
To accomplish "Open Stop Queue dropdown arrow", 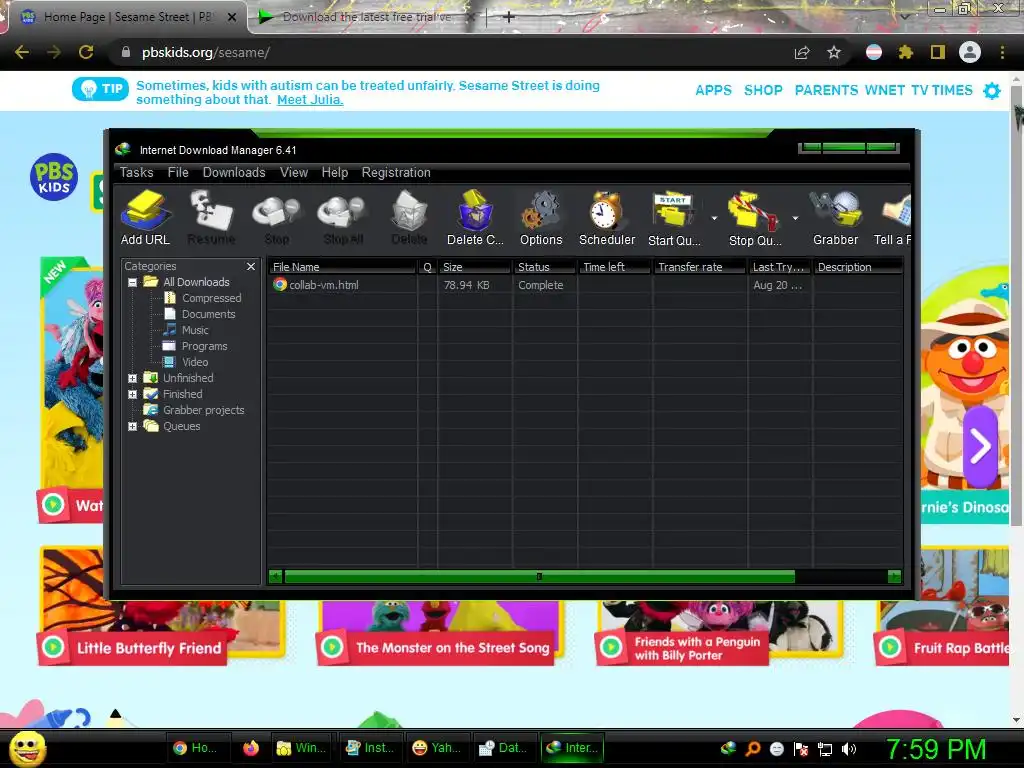I will tap(795, 218).
